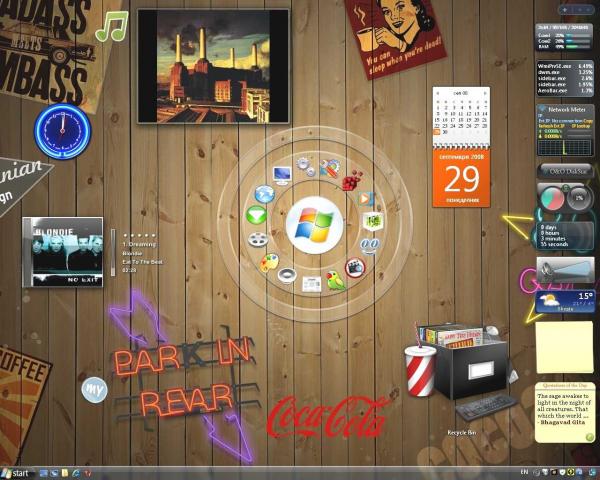This screenshot has height=480, width=600.
Task: Click the RAM usage bar in CPU gadget
Action: coord(577,46)
